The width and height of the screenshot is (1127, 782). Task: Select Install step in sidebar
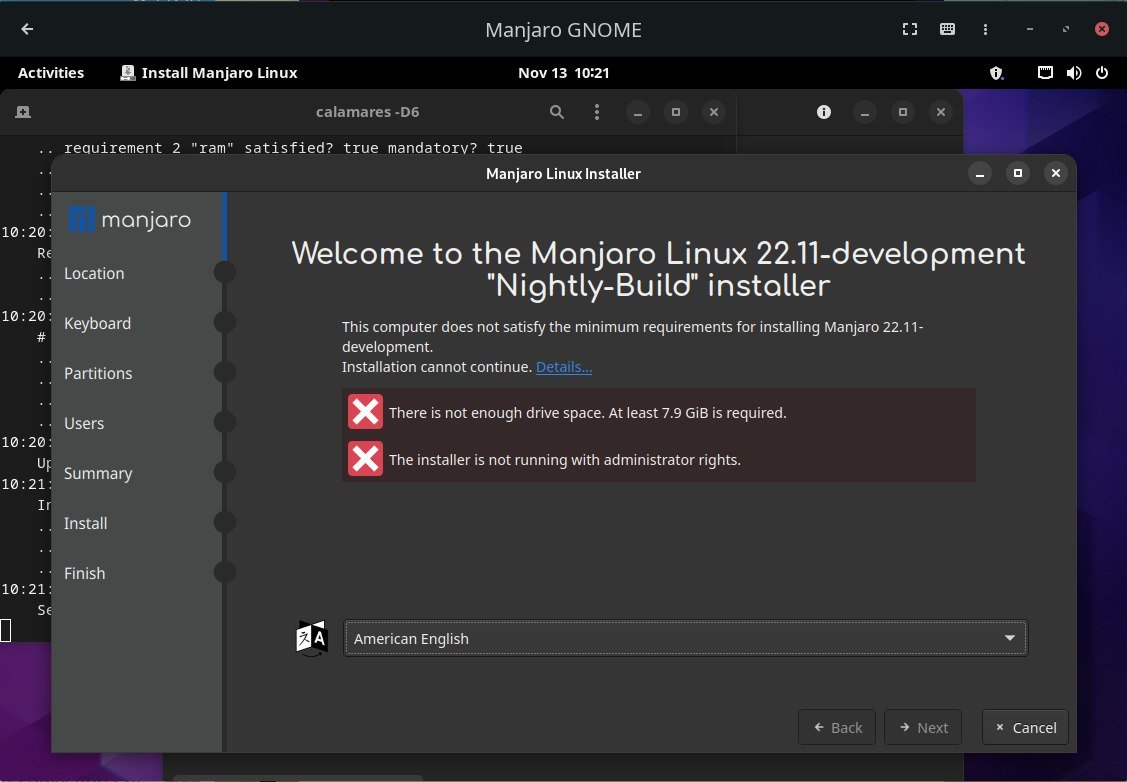[86, 523]
